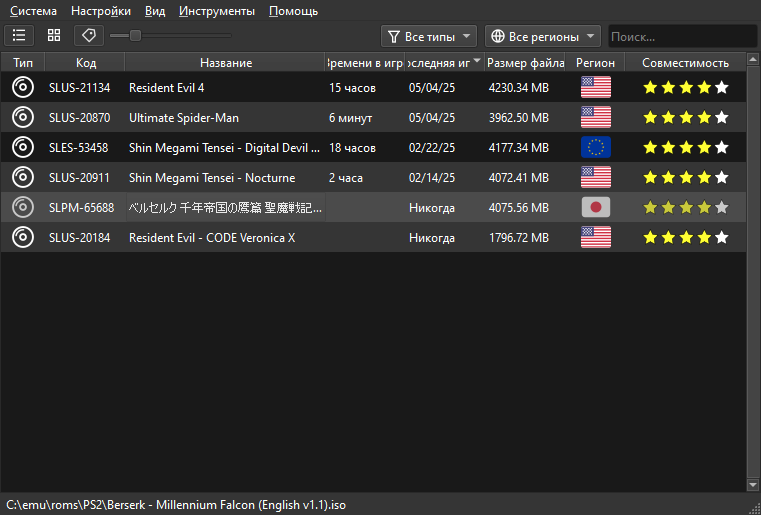Click disc icon for Resident Evil 4
The width and height of the screenshot is (761, 515).
(23, 87)
